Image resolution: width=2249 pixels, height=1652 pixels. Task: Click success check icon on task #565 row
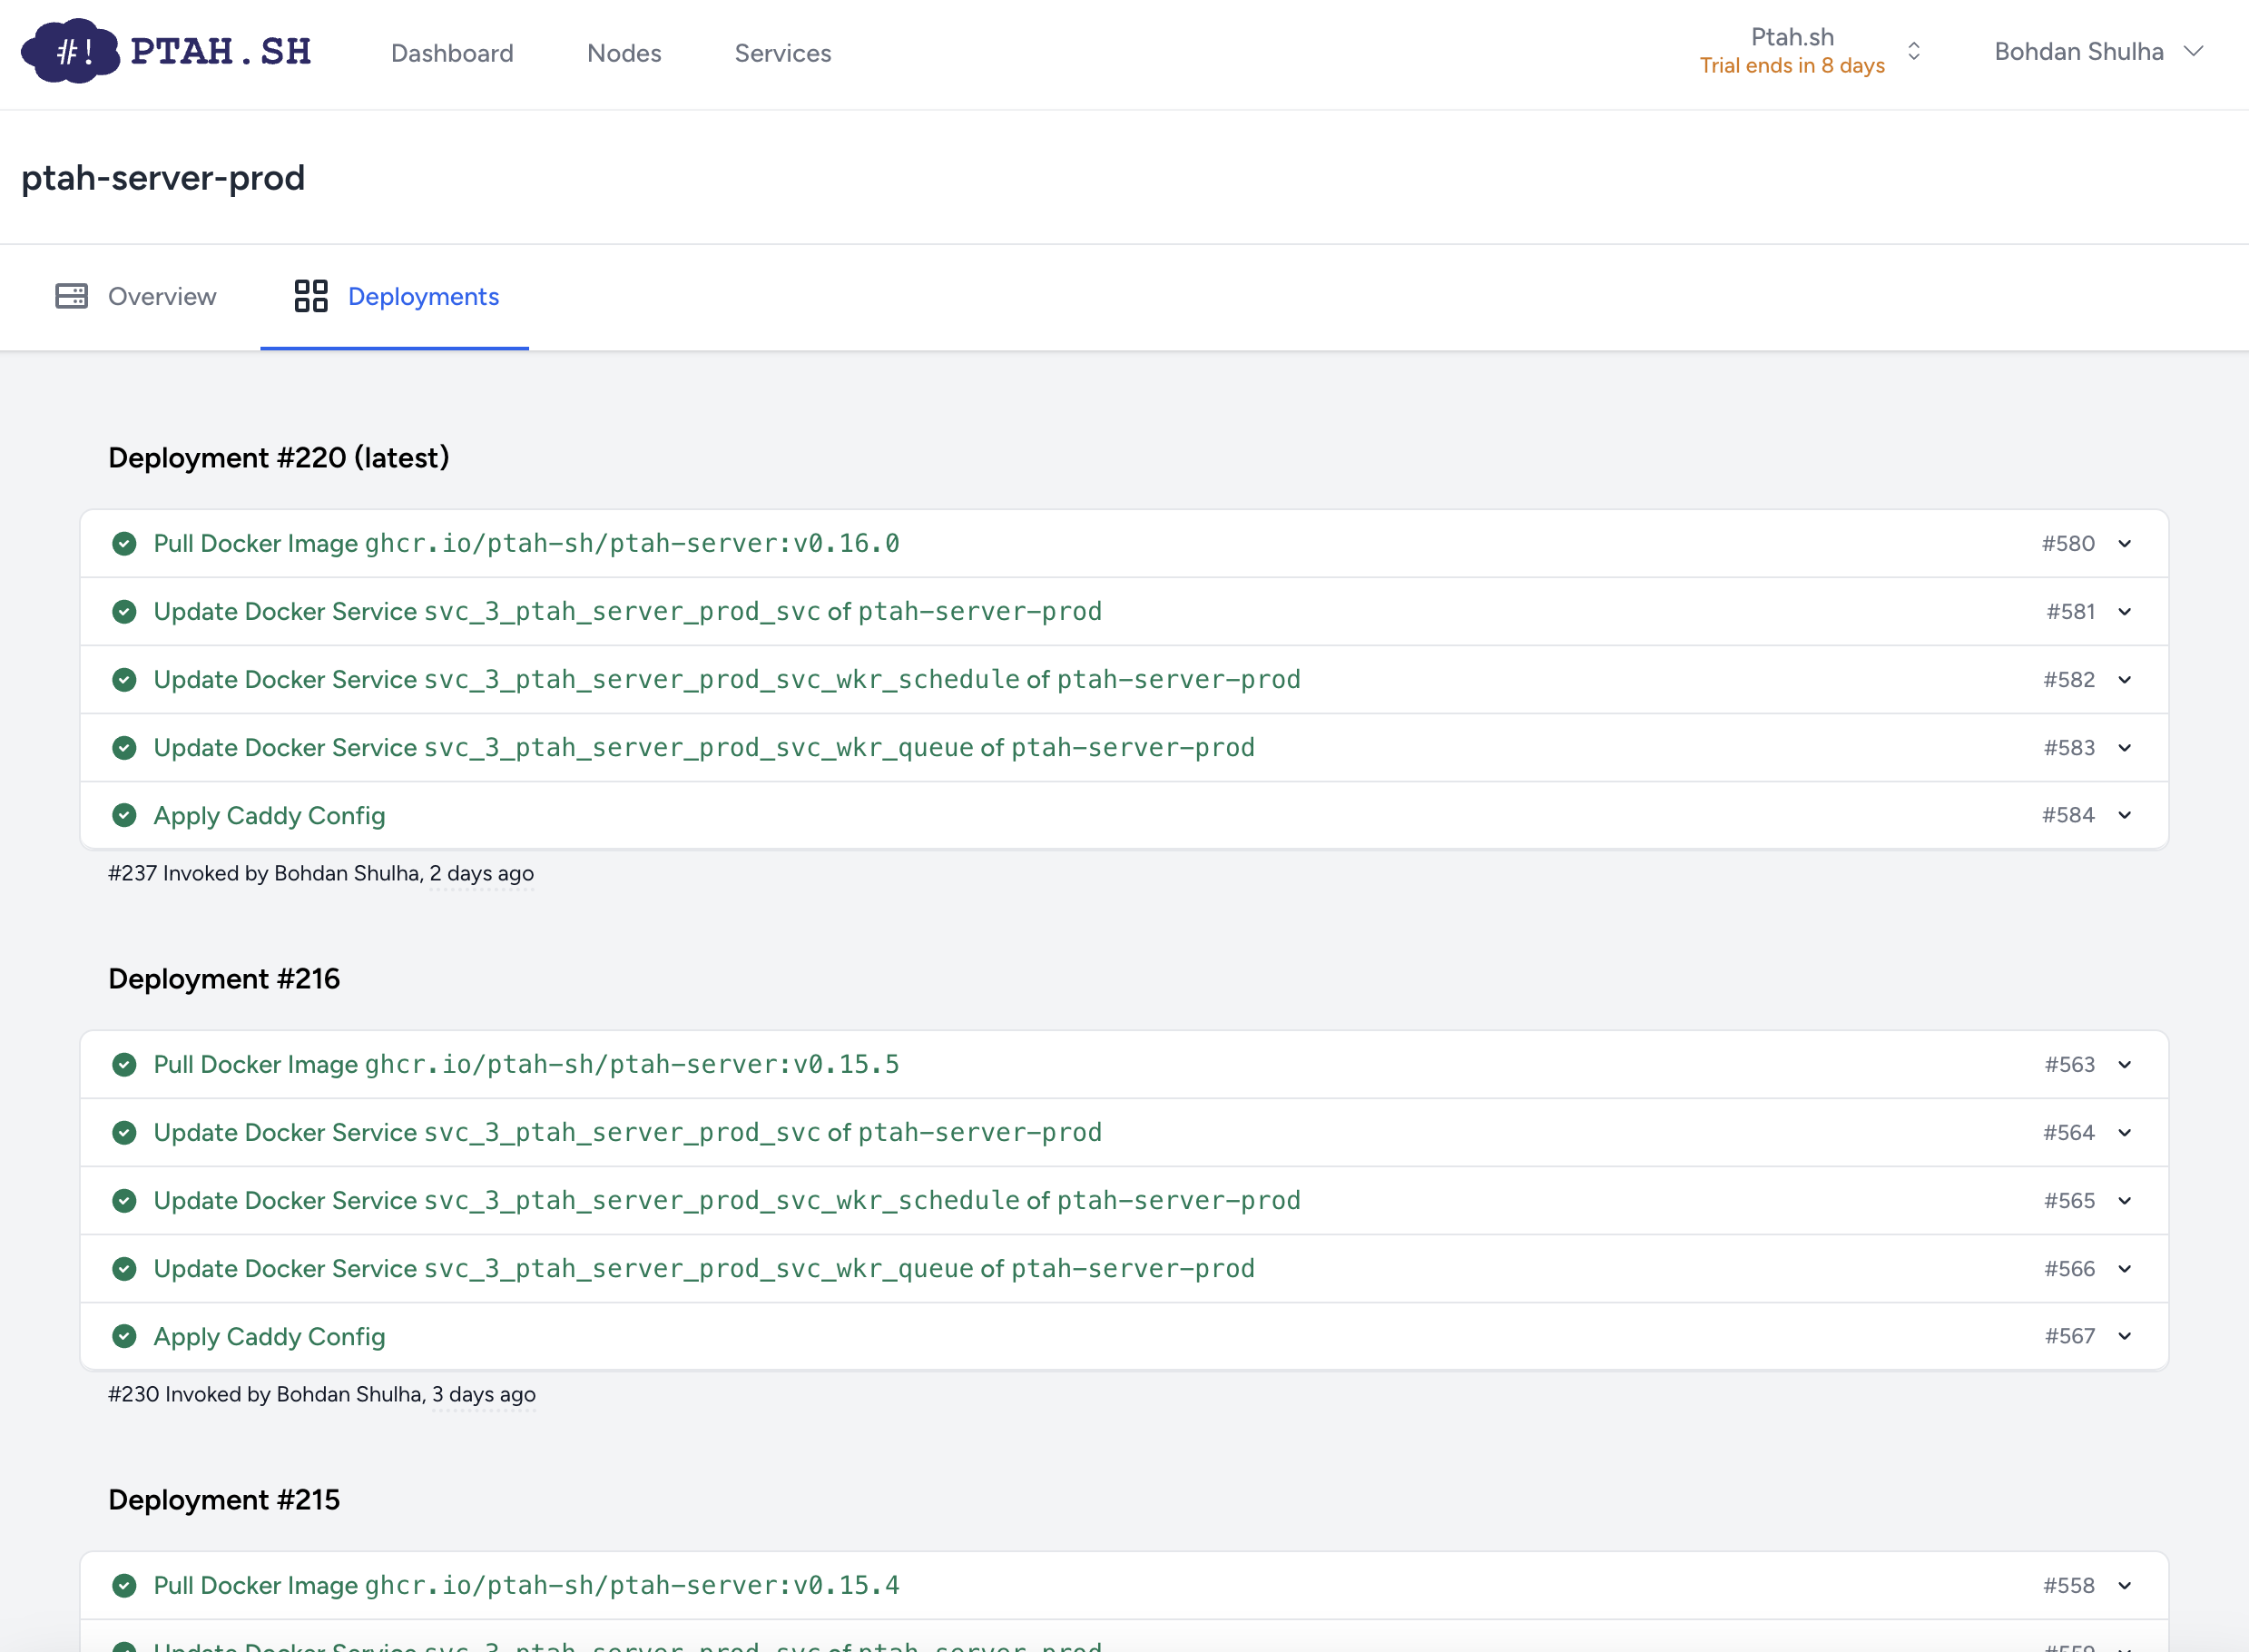coord(124,1201)
